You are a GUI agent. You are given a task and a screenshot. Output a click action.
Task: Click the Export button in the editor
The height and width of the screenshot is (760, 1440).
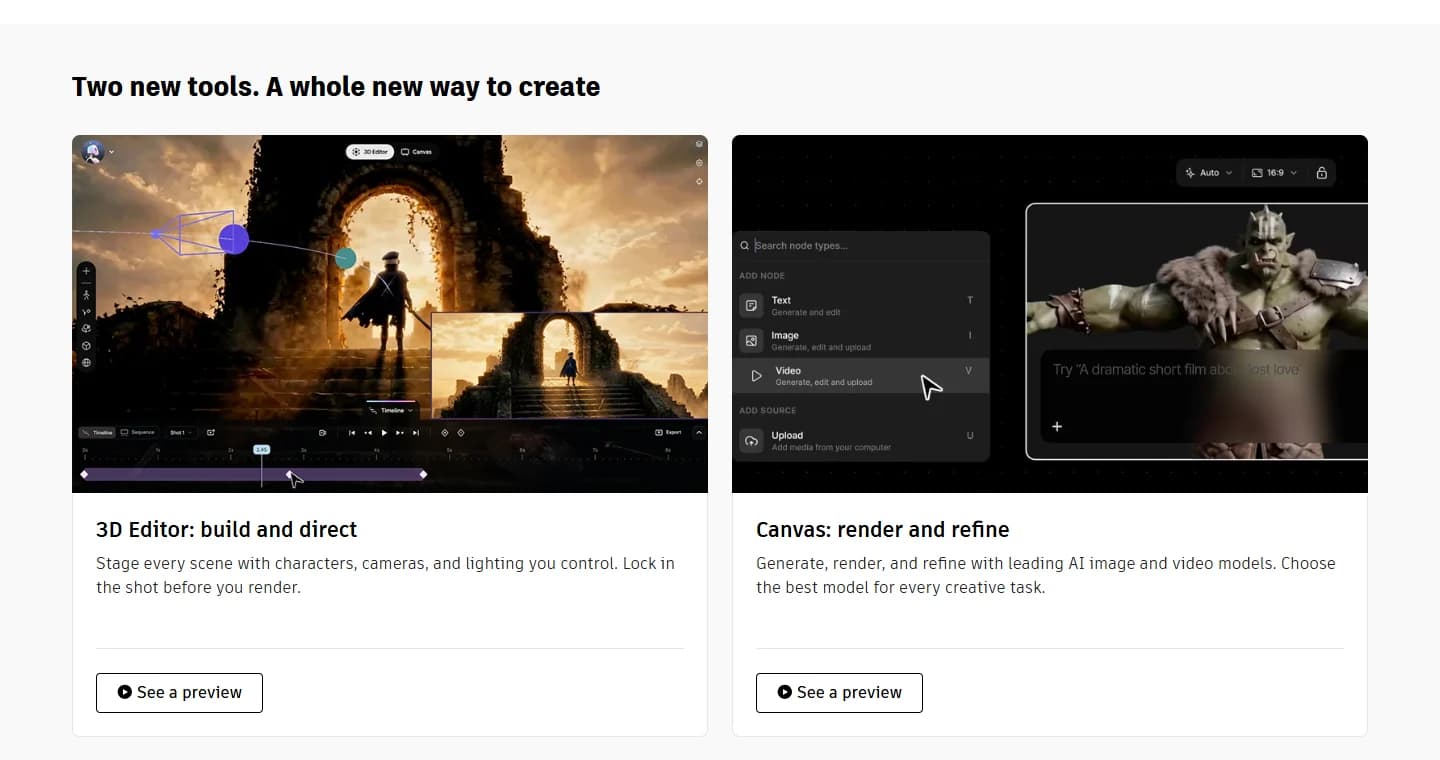pos(667,432)
